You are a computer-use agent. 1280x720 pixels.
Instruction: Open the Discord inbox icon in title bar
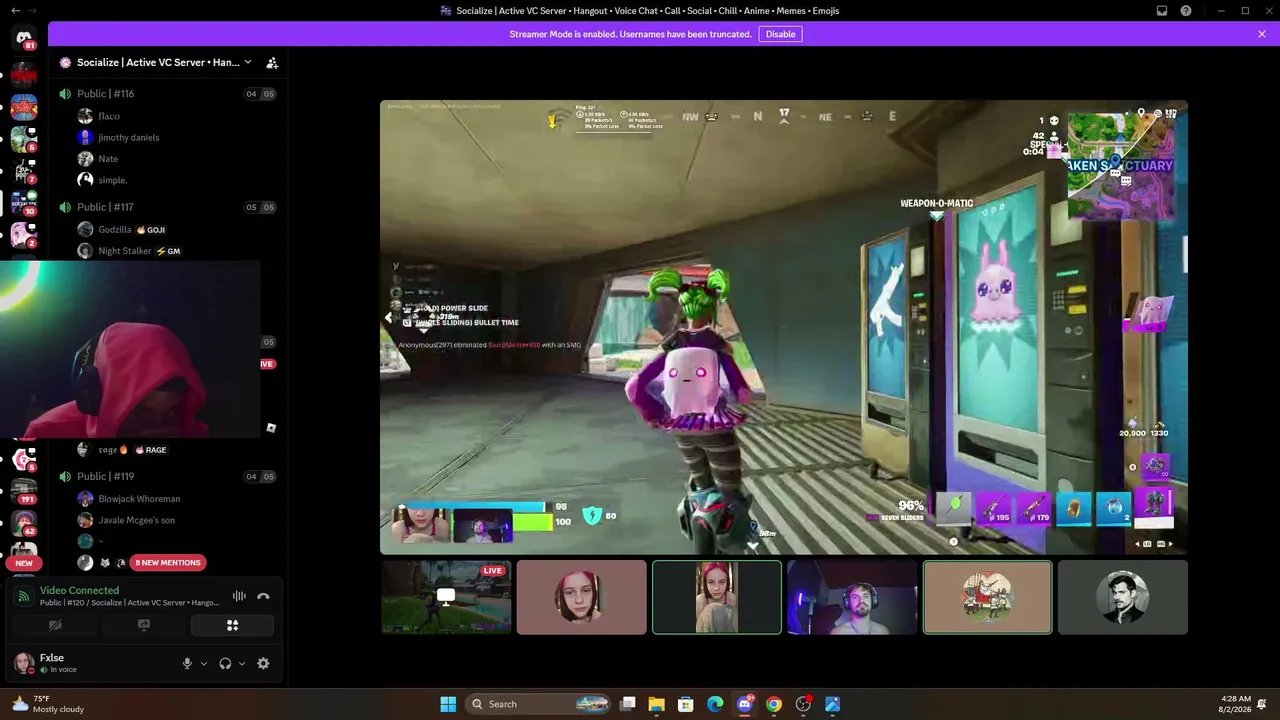click(x=1162, y=11)
